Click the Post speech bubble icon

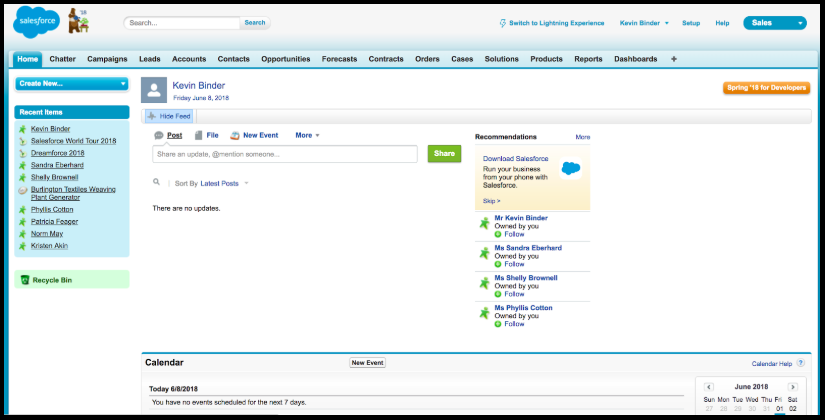tap(158, 135)
